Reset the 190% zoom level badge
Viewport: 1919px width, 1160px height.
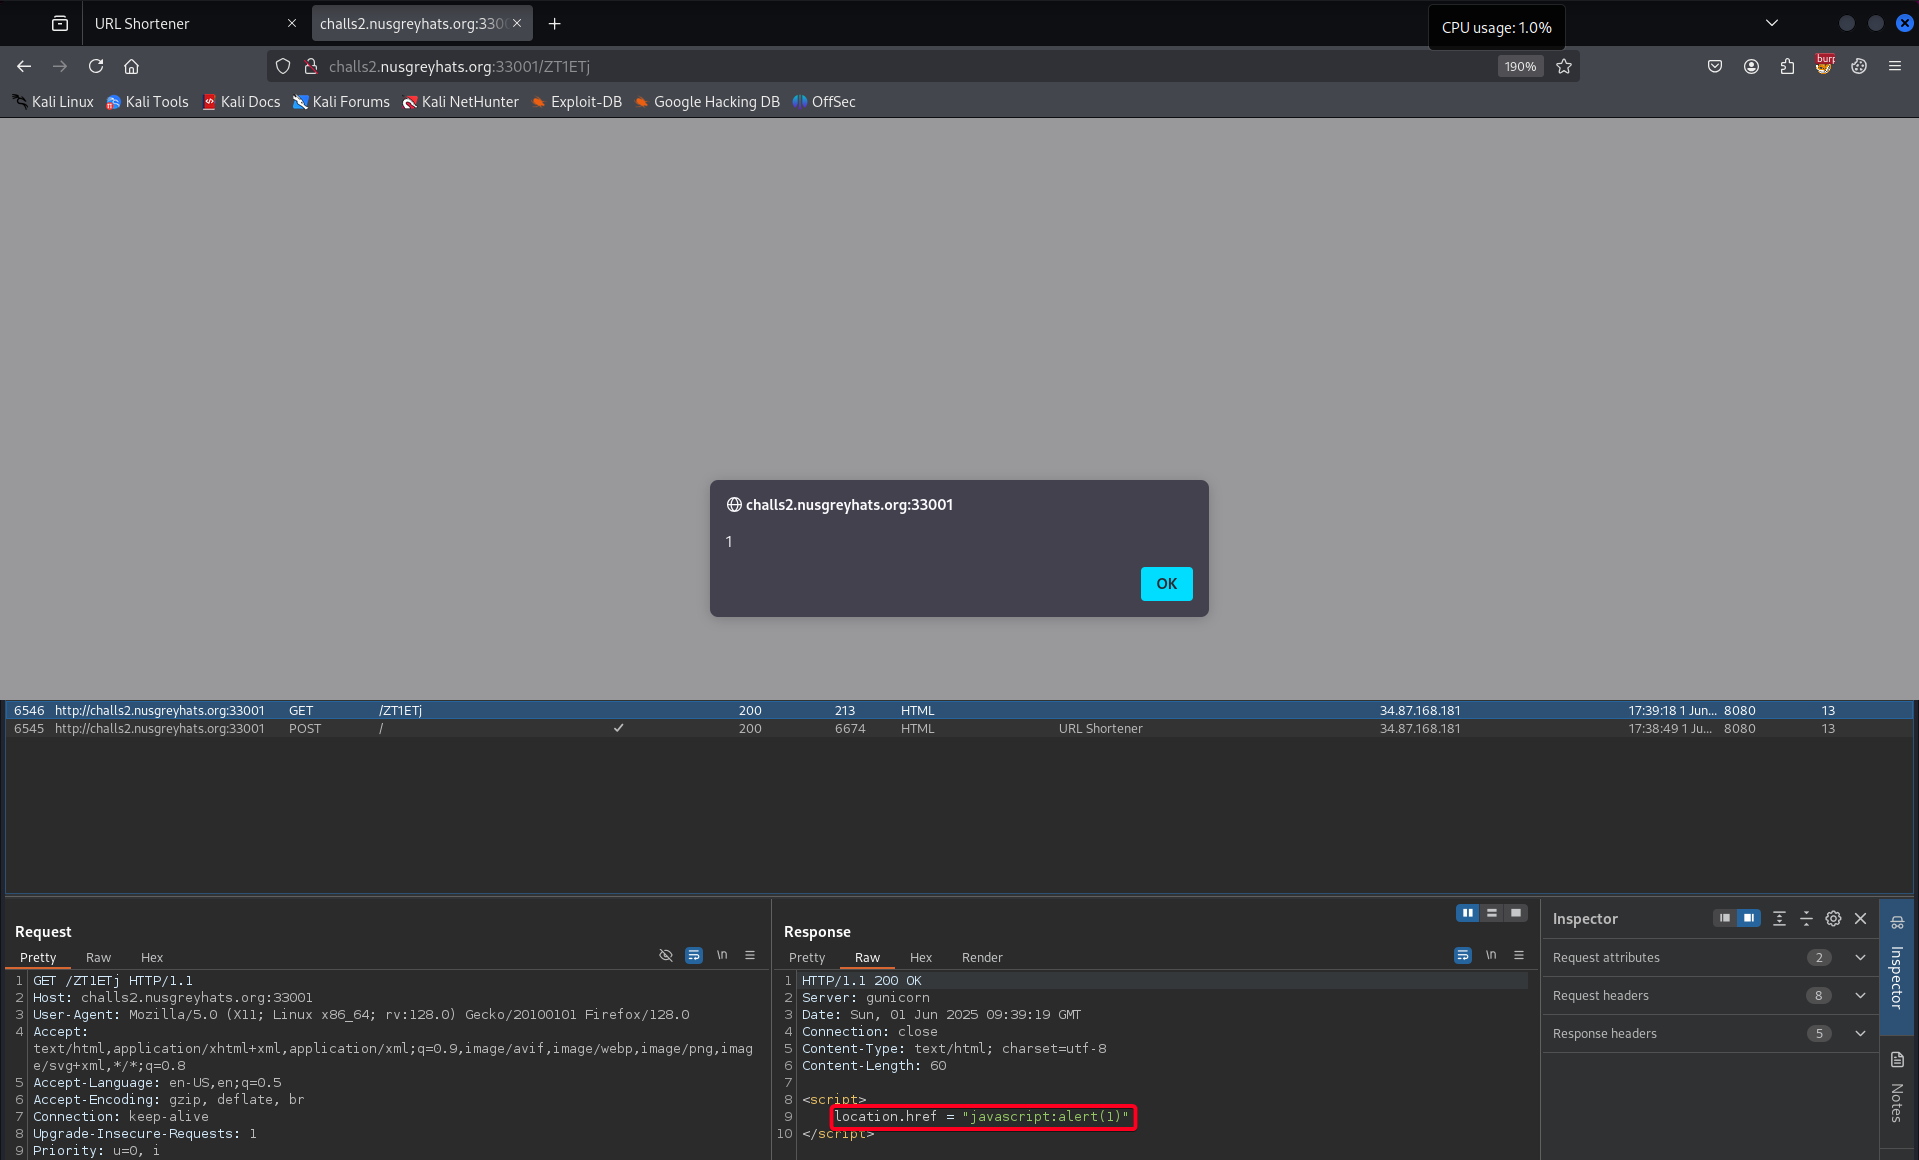click(1520, 66)
